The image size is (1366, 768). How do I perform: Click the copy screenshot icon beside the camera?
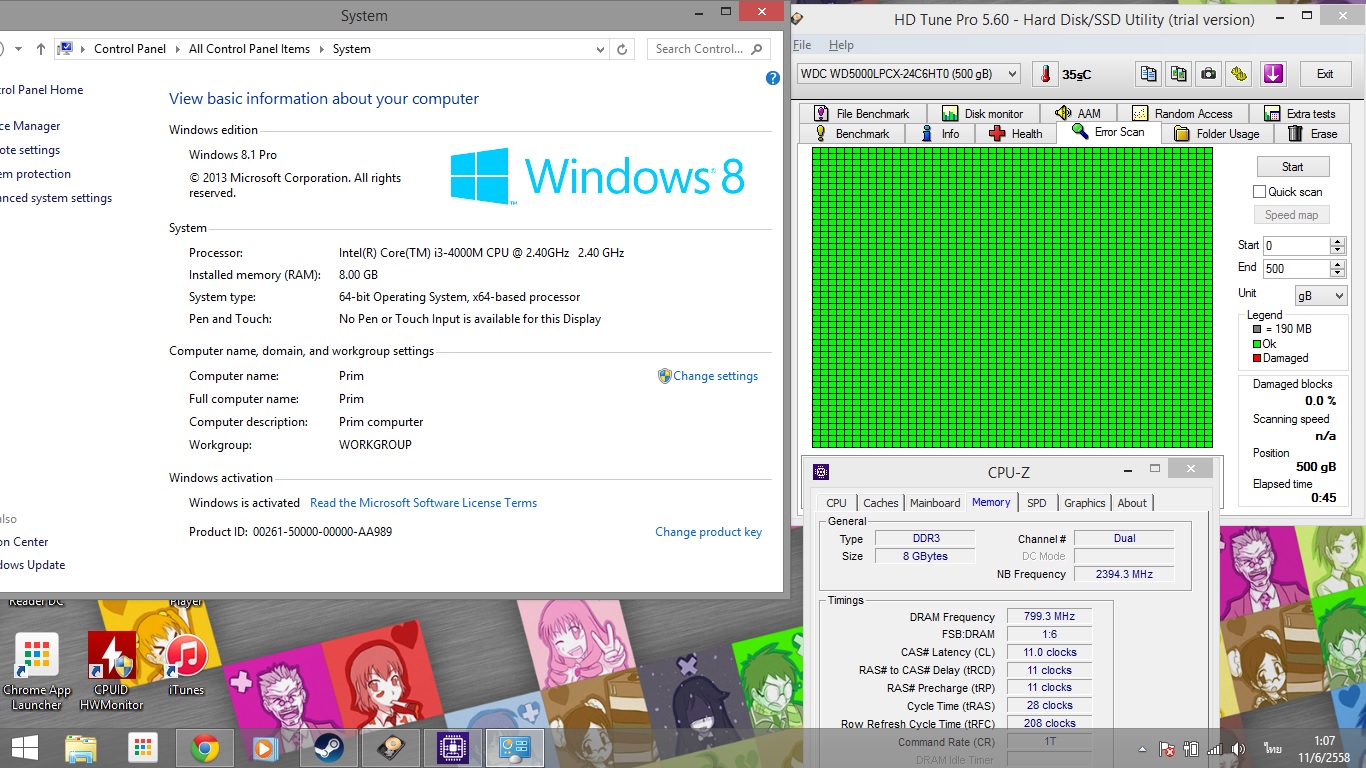[1179, 74]
